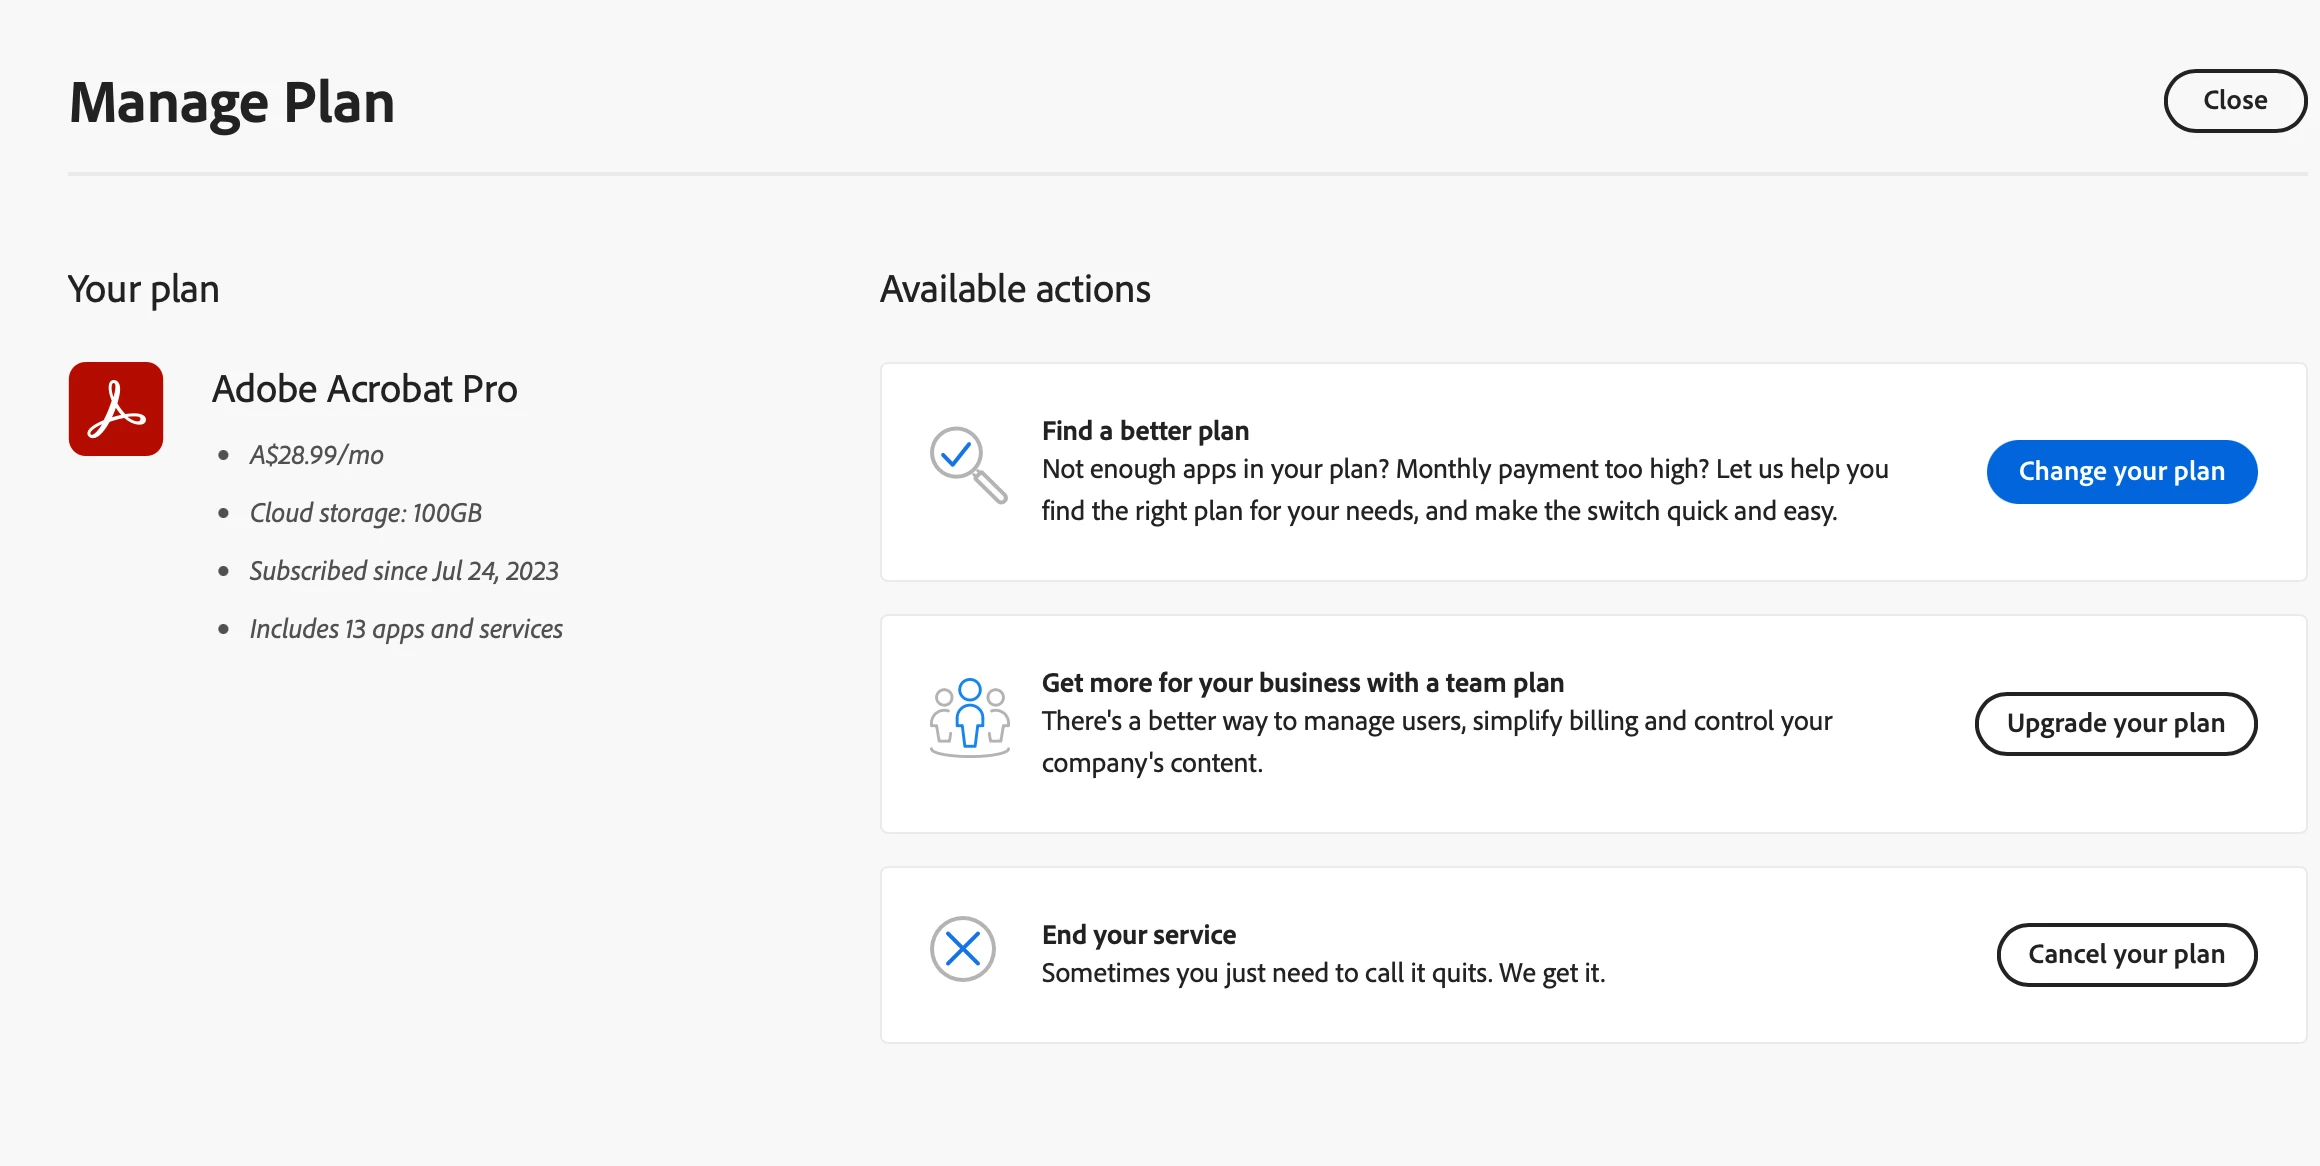The height and width of the screenshot is (1166, 2320).
Task: Click the Manage Plan page heading
Action: point(232,103)
